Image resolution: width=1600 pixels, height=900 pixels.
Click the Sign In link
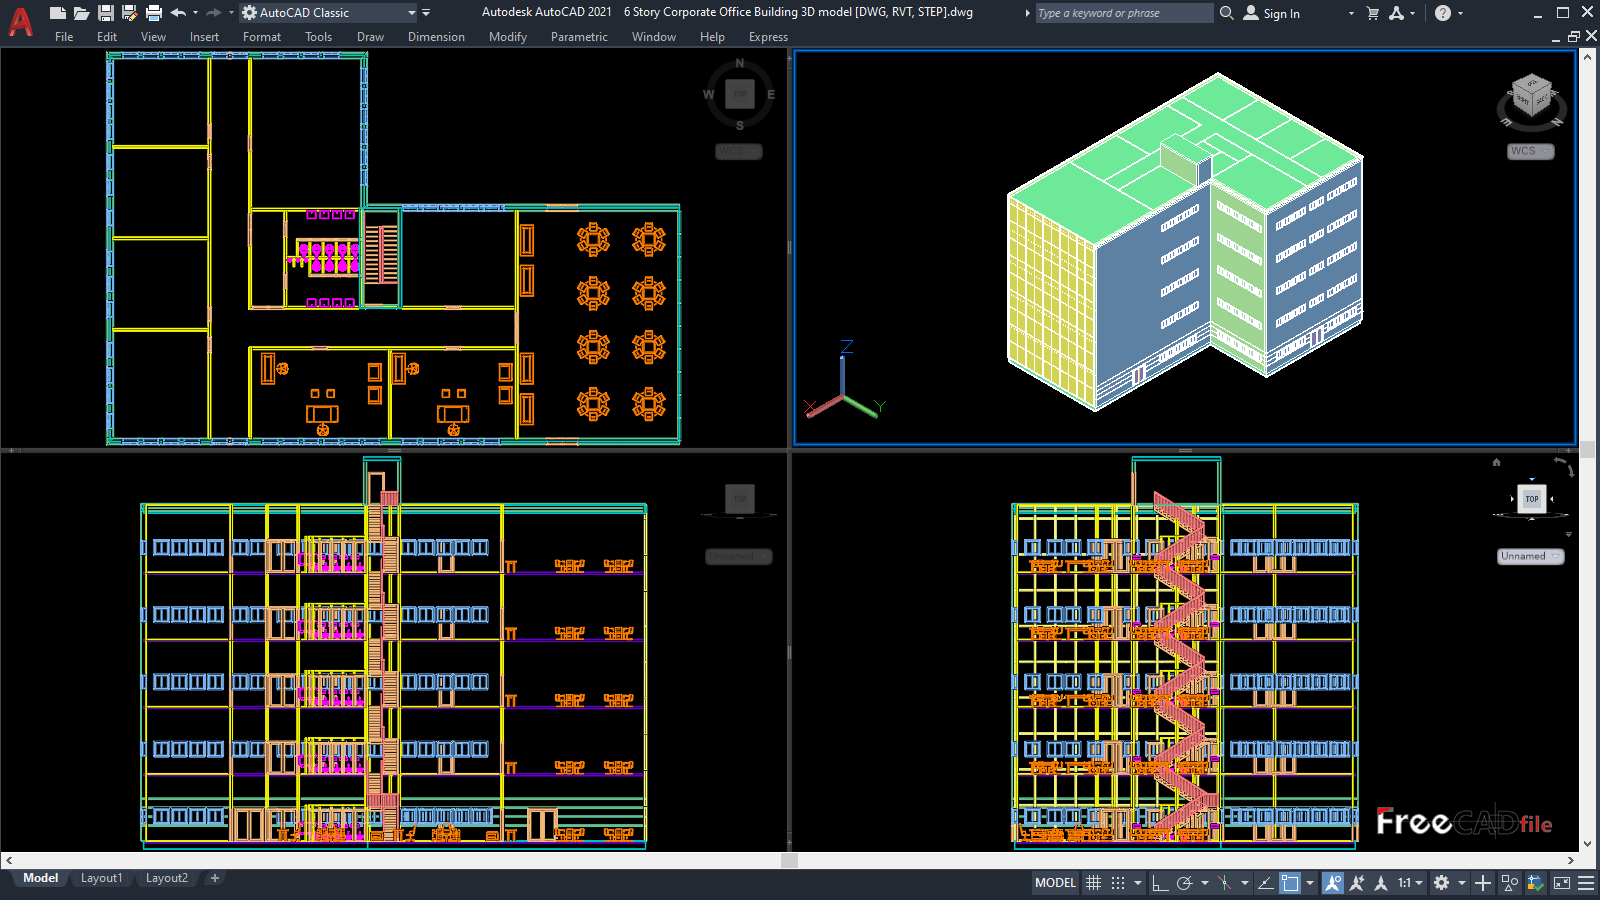tap(1280, 13)
